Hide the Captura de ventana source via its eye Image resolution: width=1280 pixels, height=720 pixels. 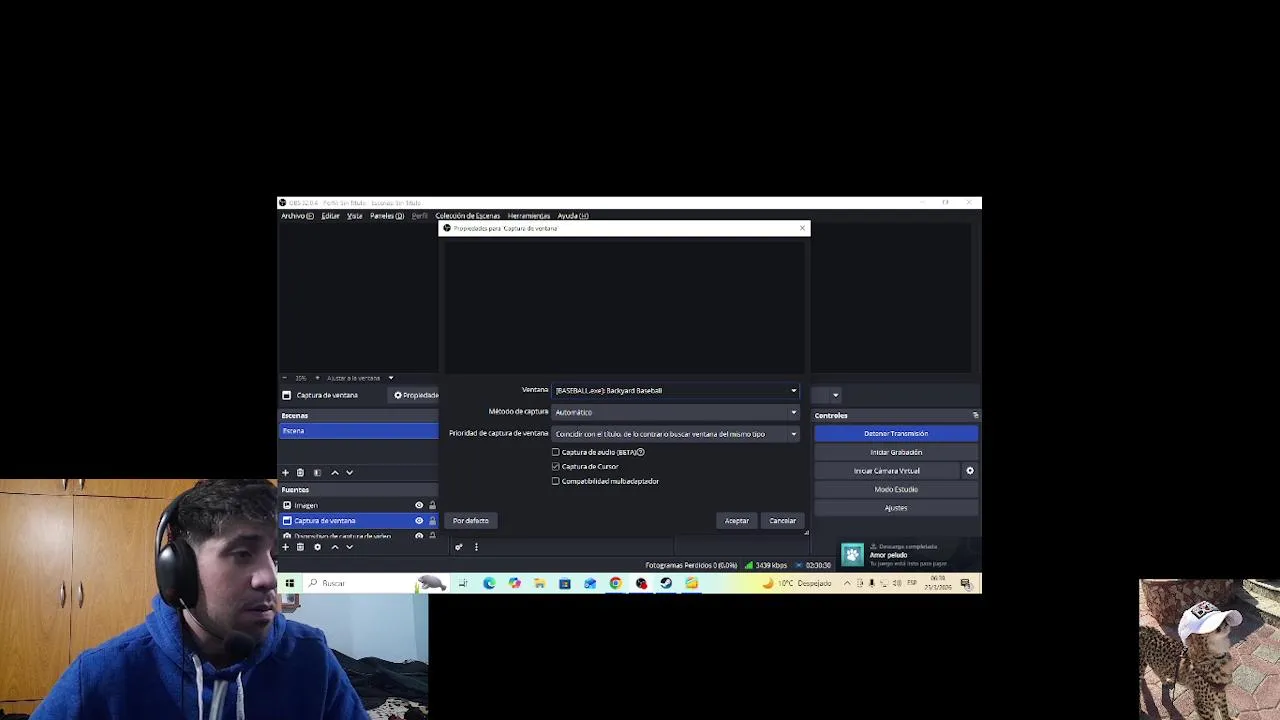[x=419, y=520]
